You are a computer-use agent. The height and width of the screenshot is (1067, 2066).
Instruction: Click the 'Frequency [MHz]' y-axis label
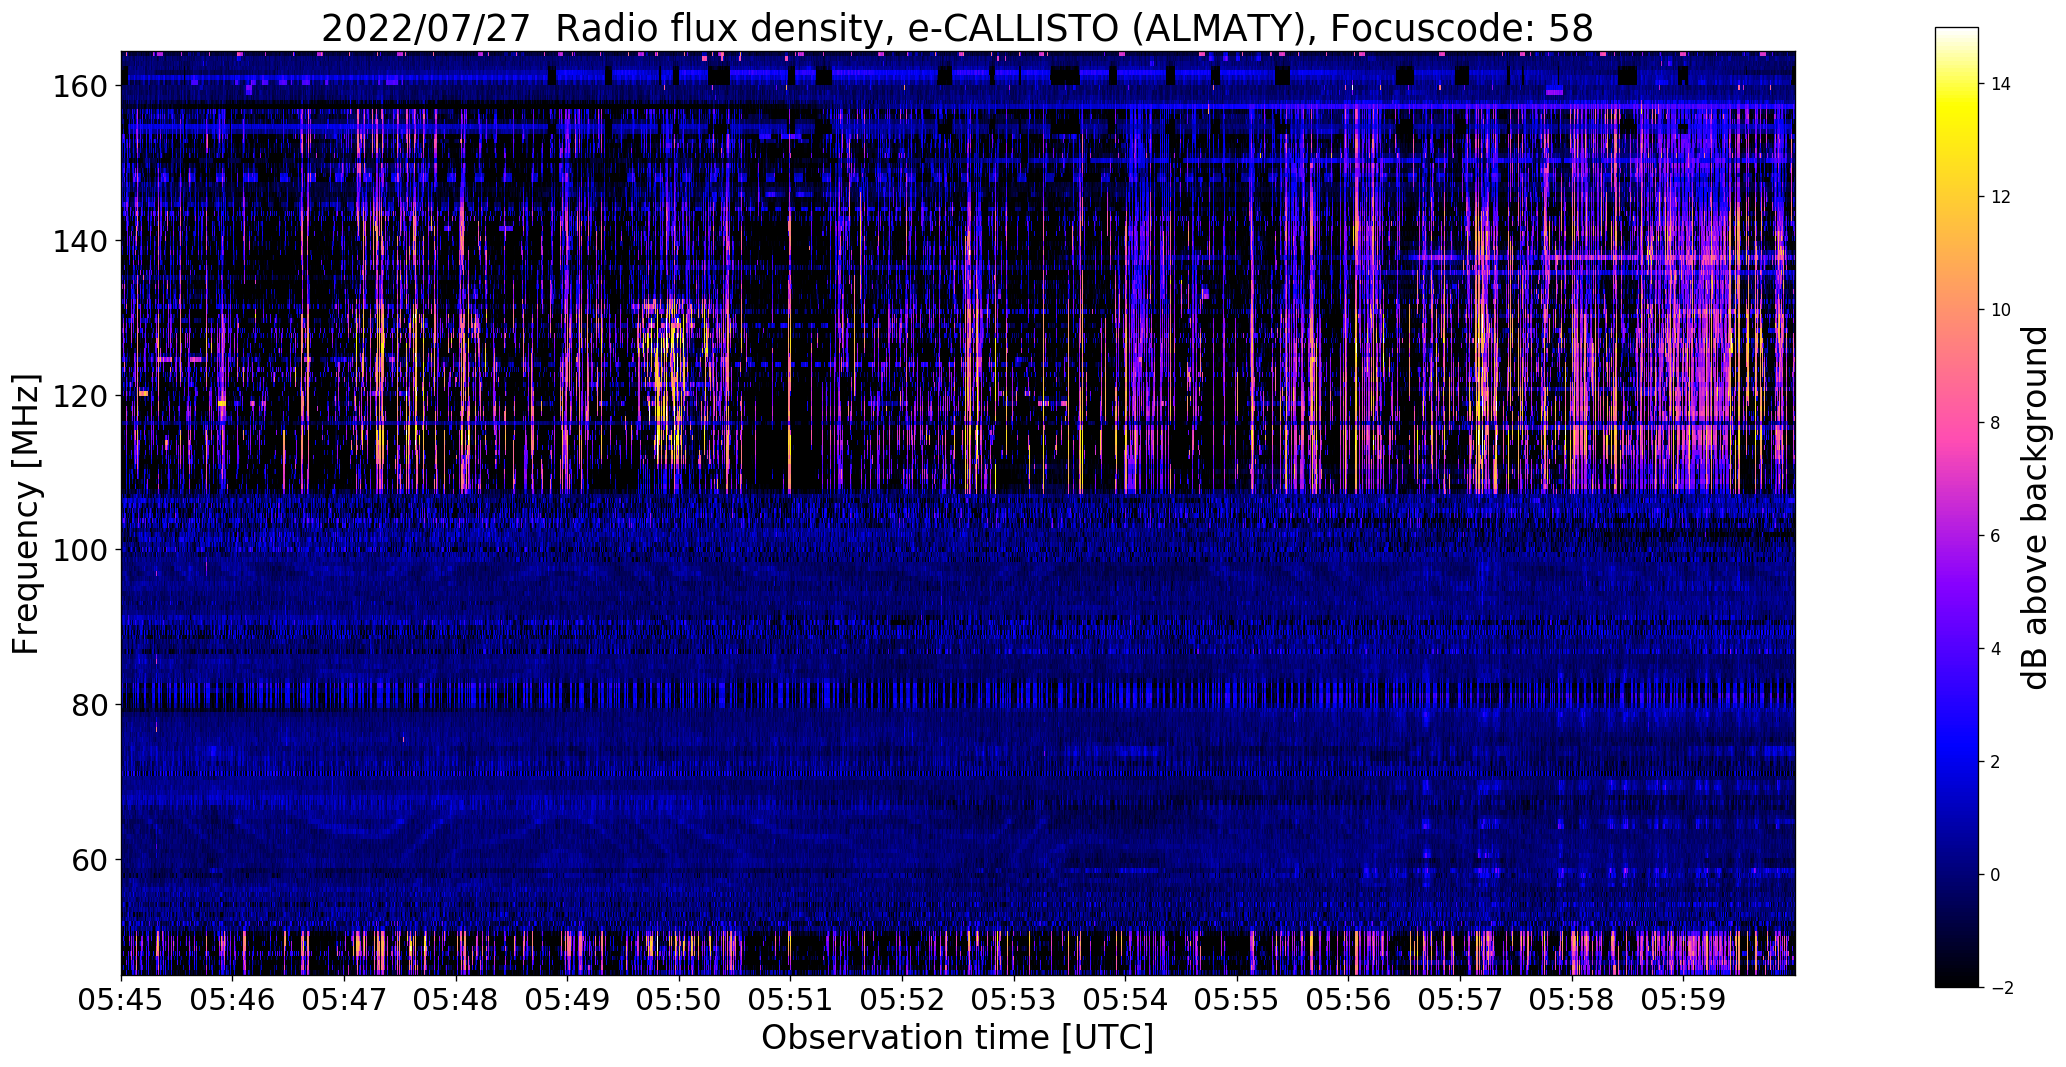[x=26, y=514]
